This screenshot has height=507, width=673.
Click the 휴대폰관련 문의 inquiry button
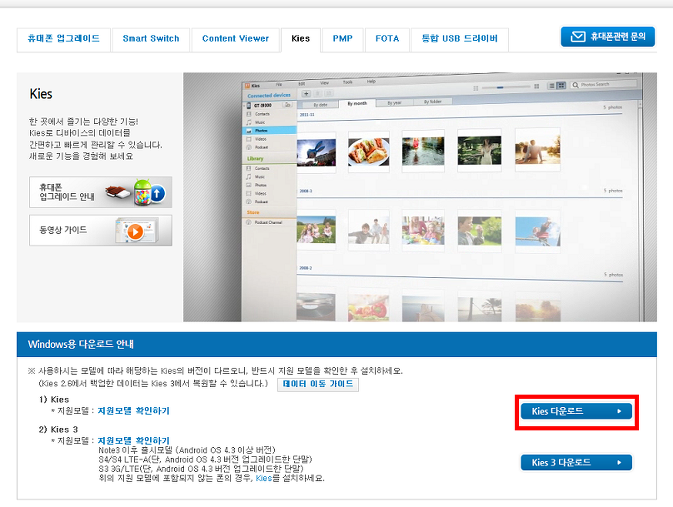click(x=608, y=37)
